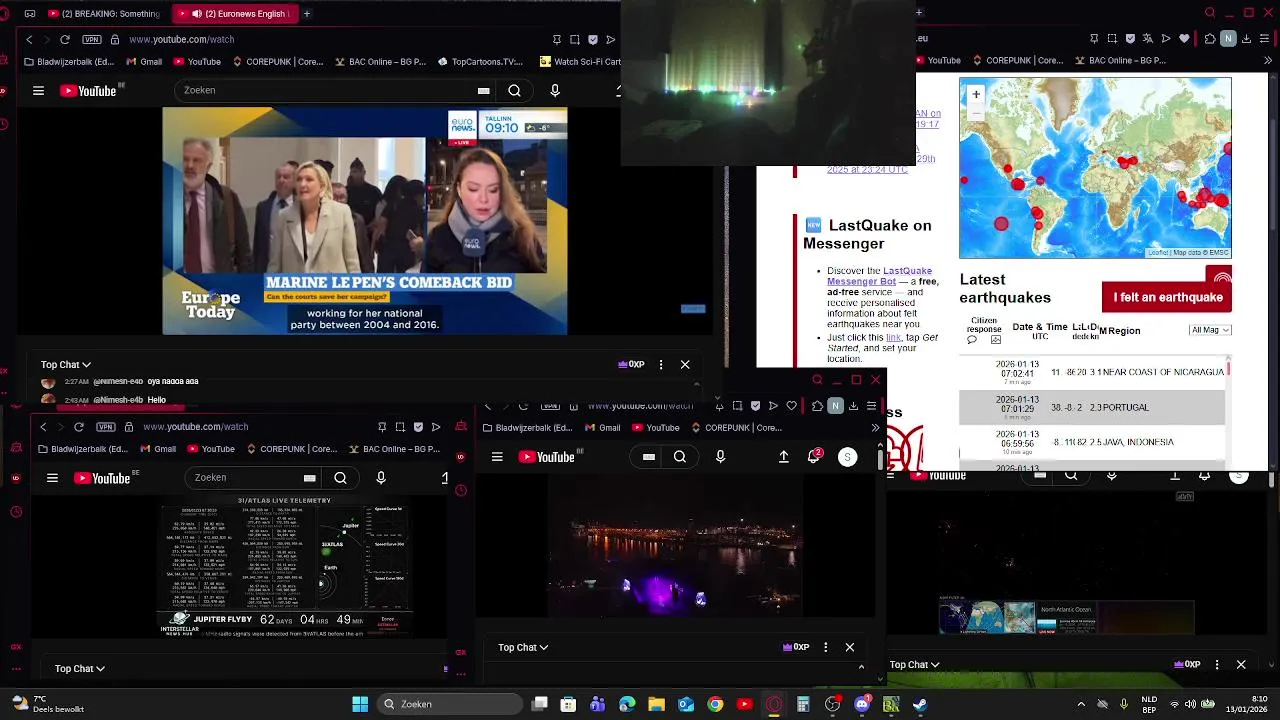Open account avatar S in night webcam window
Screen dimensions: 1280x720
(x=847, y=457)
